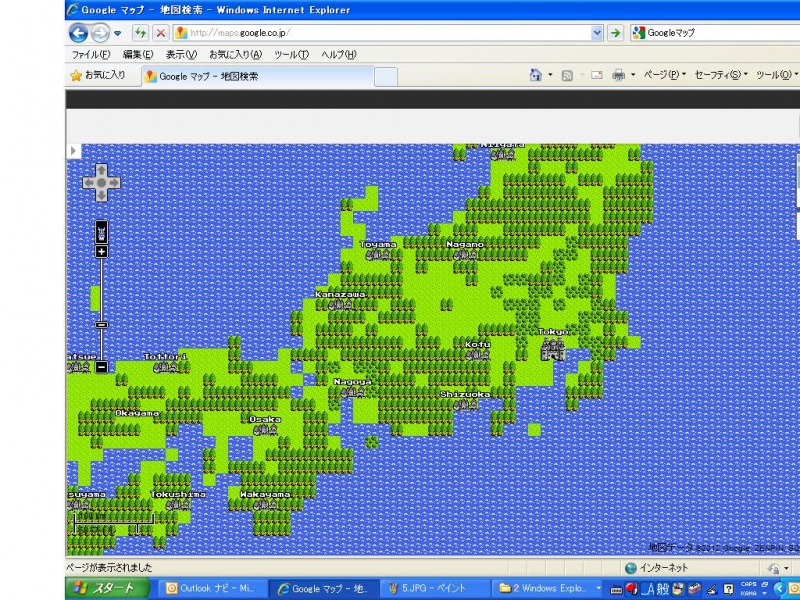Screen dimensions: 800x600
Task: Open the ページ(P) dropdown menu
Action: [x=665, y=75]
